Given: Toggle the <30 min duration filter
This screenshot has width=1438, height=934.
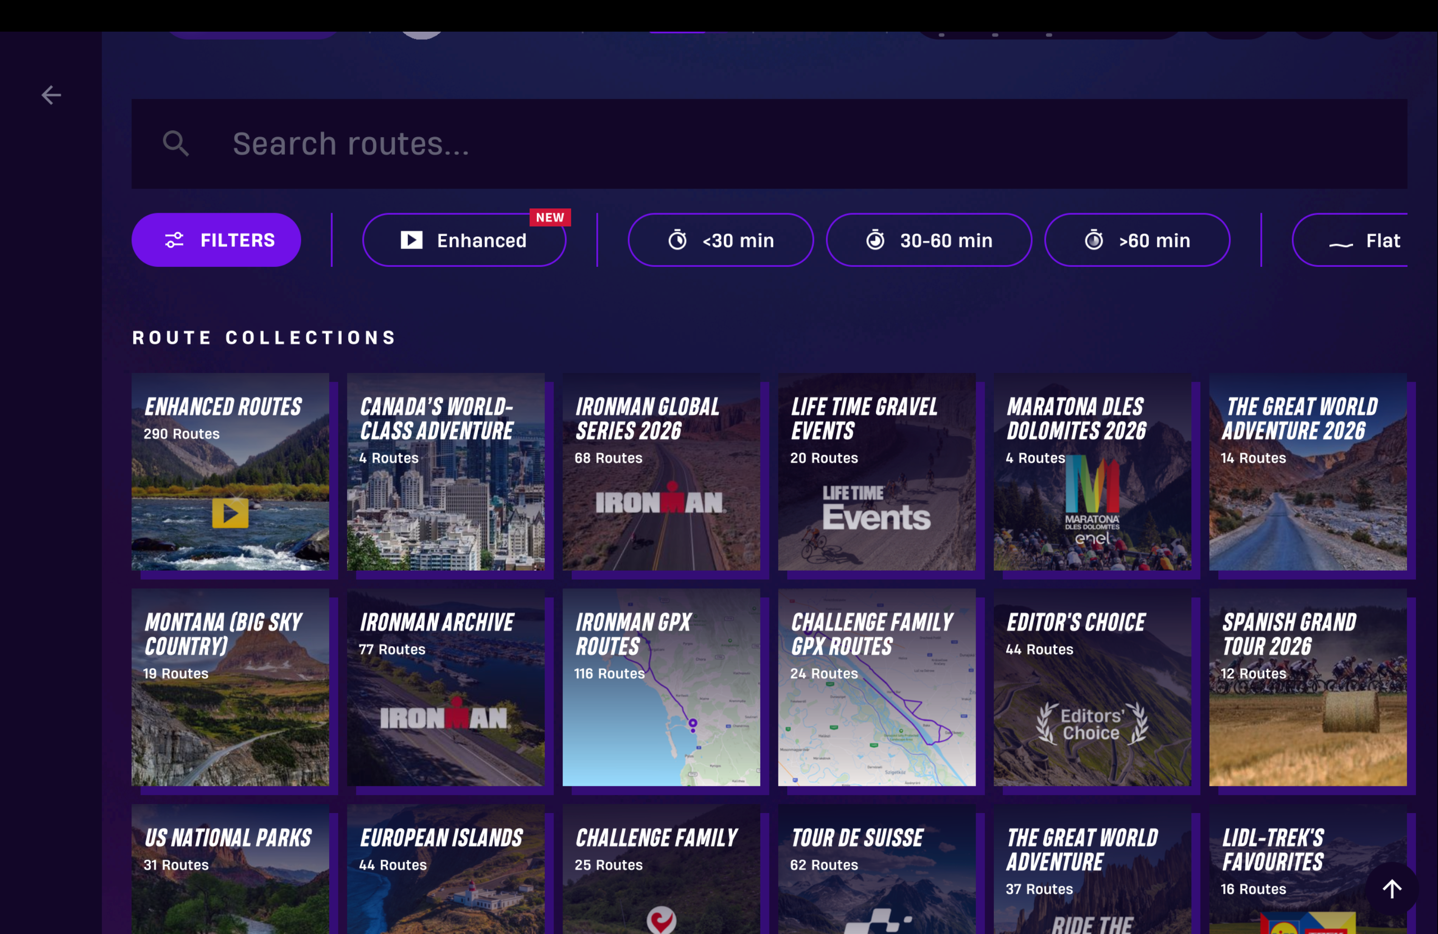Looking at the screenshot, I should (x=720, y=240).
